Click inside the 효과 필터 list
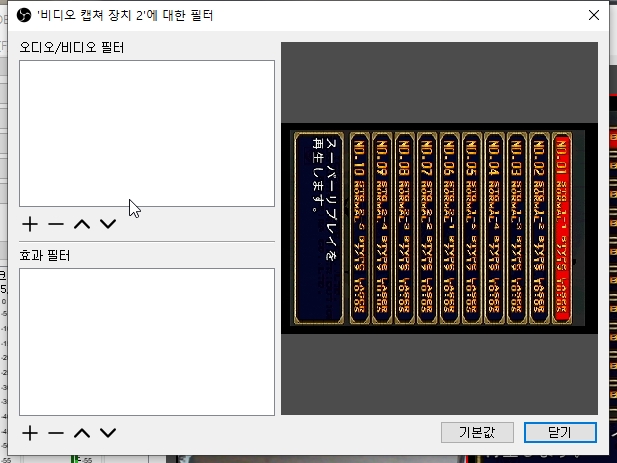Viewport: 617px width, 463px height. 147,342
